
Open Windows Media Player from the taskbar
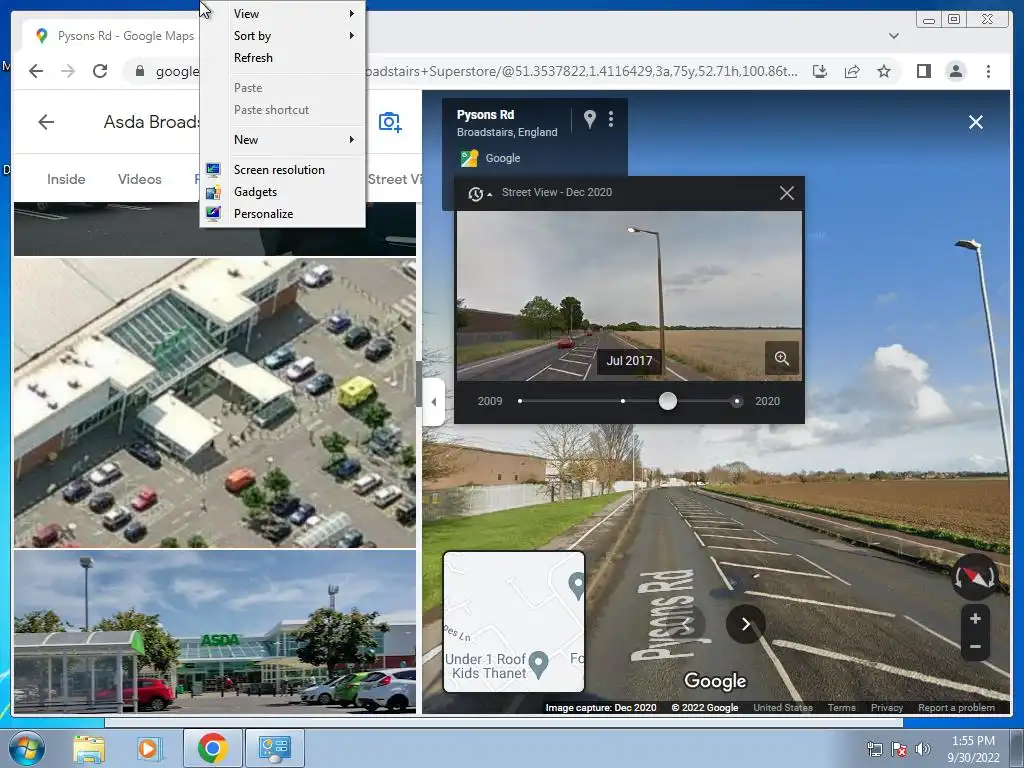pyautogui.click(x=149, y=748)
